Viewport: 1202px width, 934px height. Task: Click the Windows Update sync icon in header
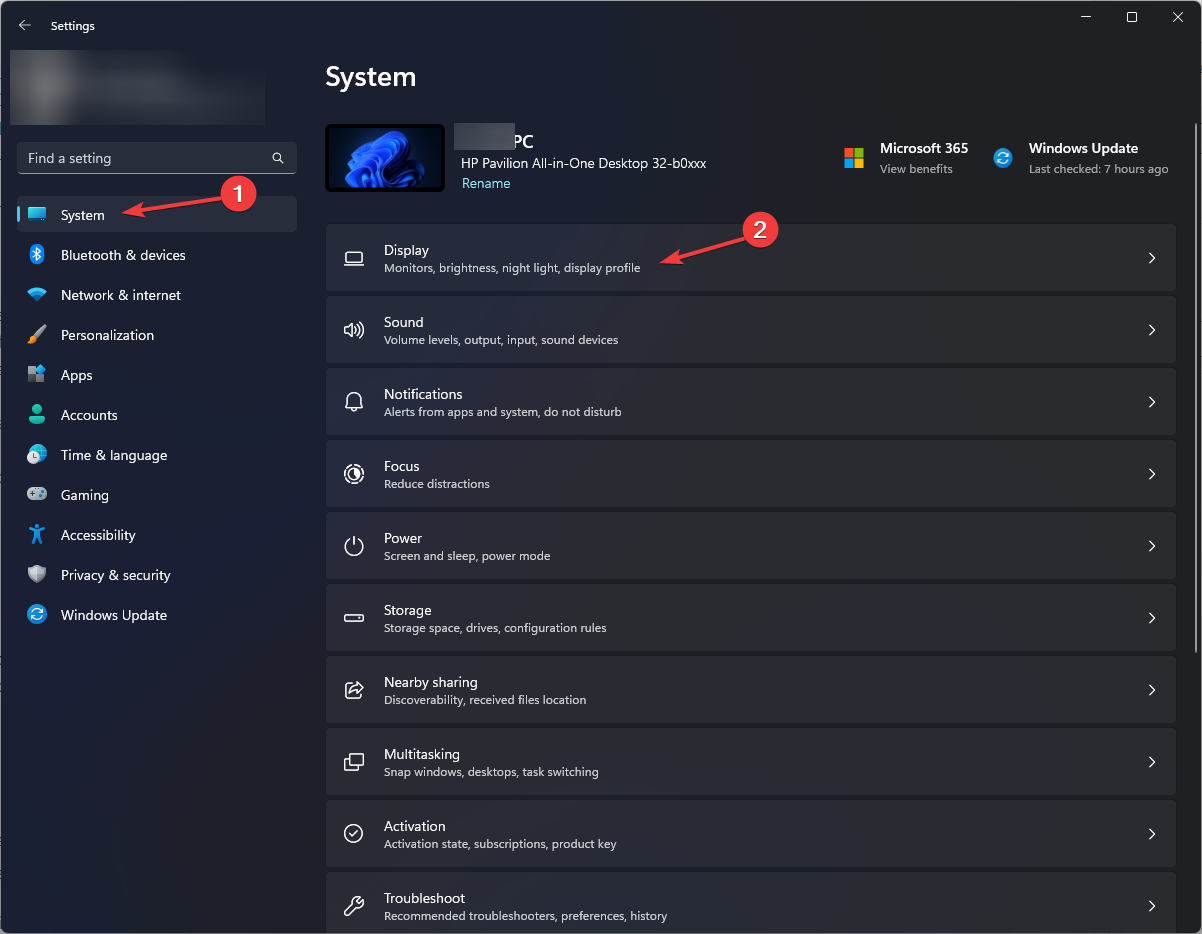1003,158
